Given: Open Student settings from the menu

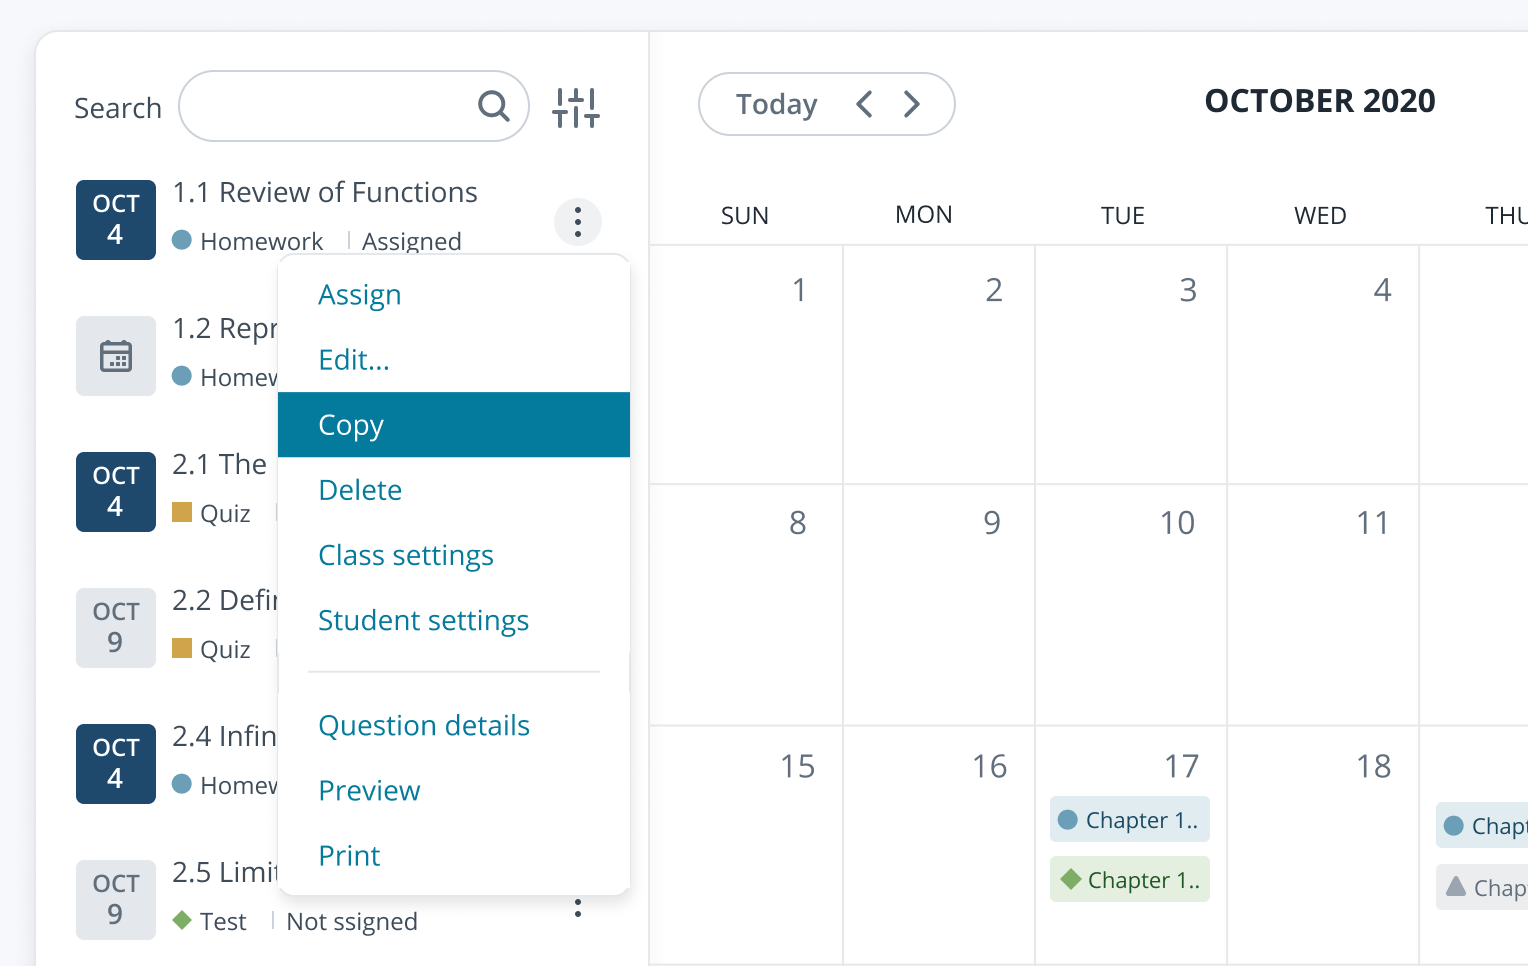Looking at the screenshot, I should click(423, 620).
